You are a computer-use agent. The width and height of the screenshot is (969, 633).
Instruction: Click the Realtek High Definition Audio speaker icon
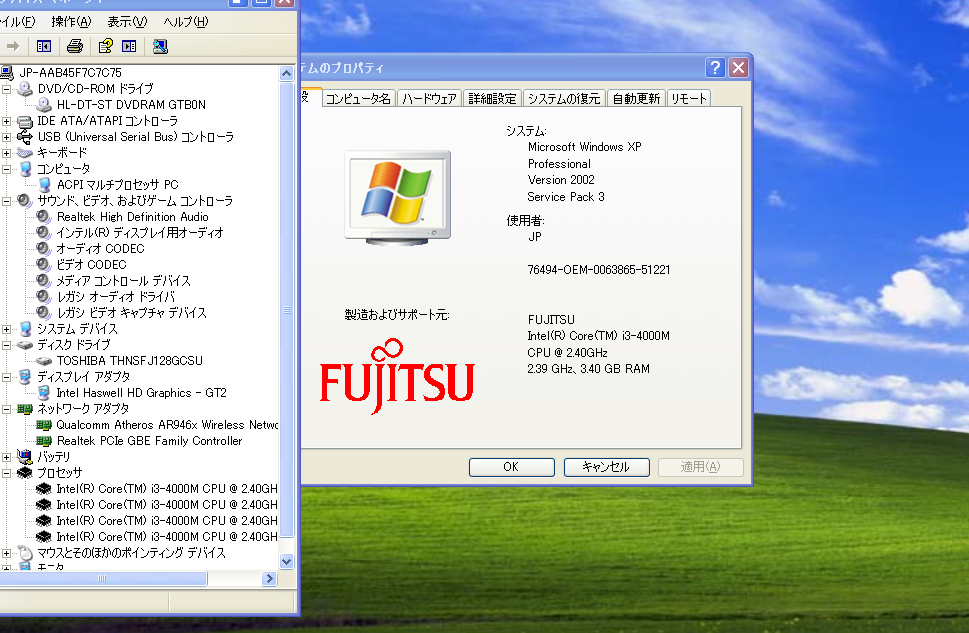tap(43, 216)
